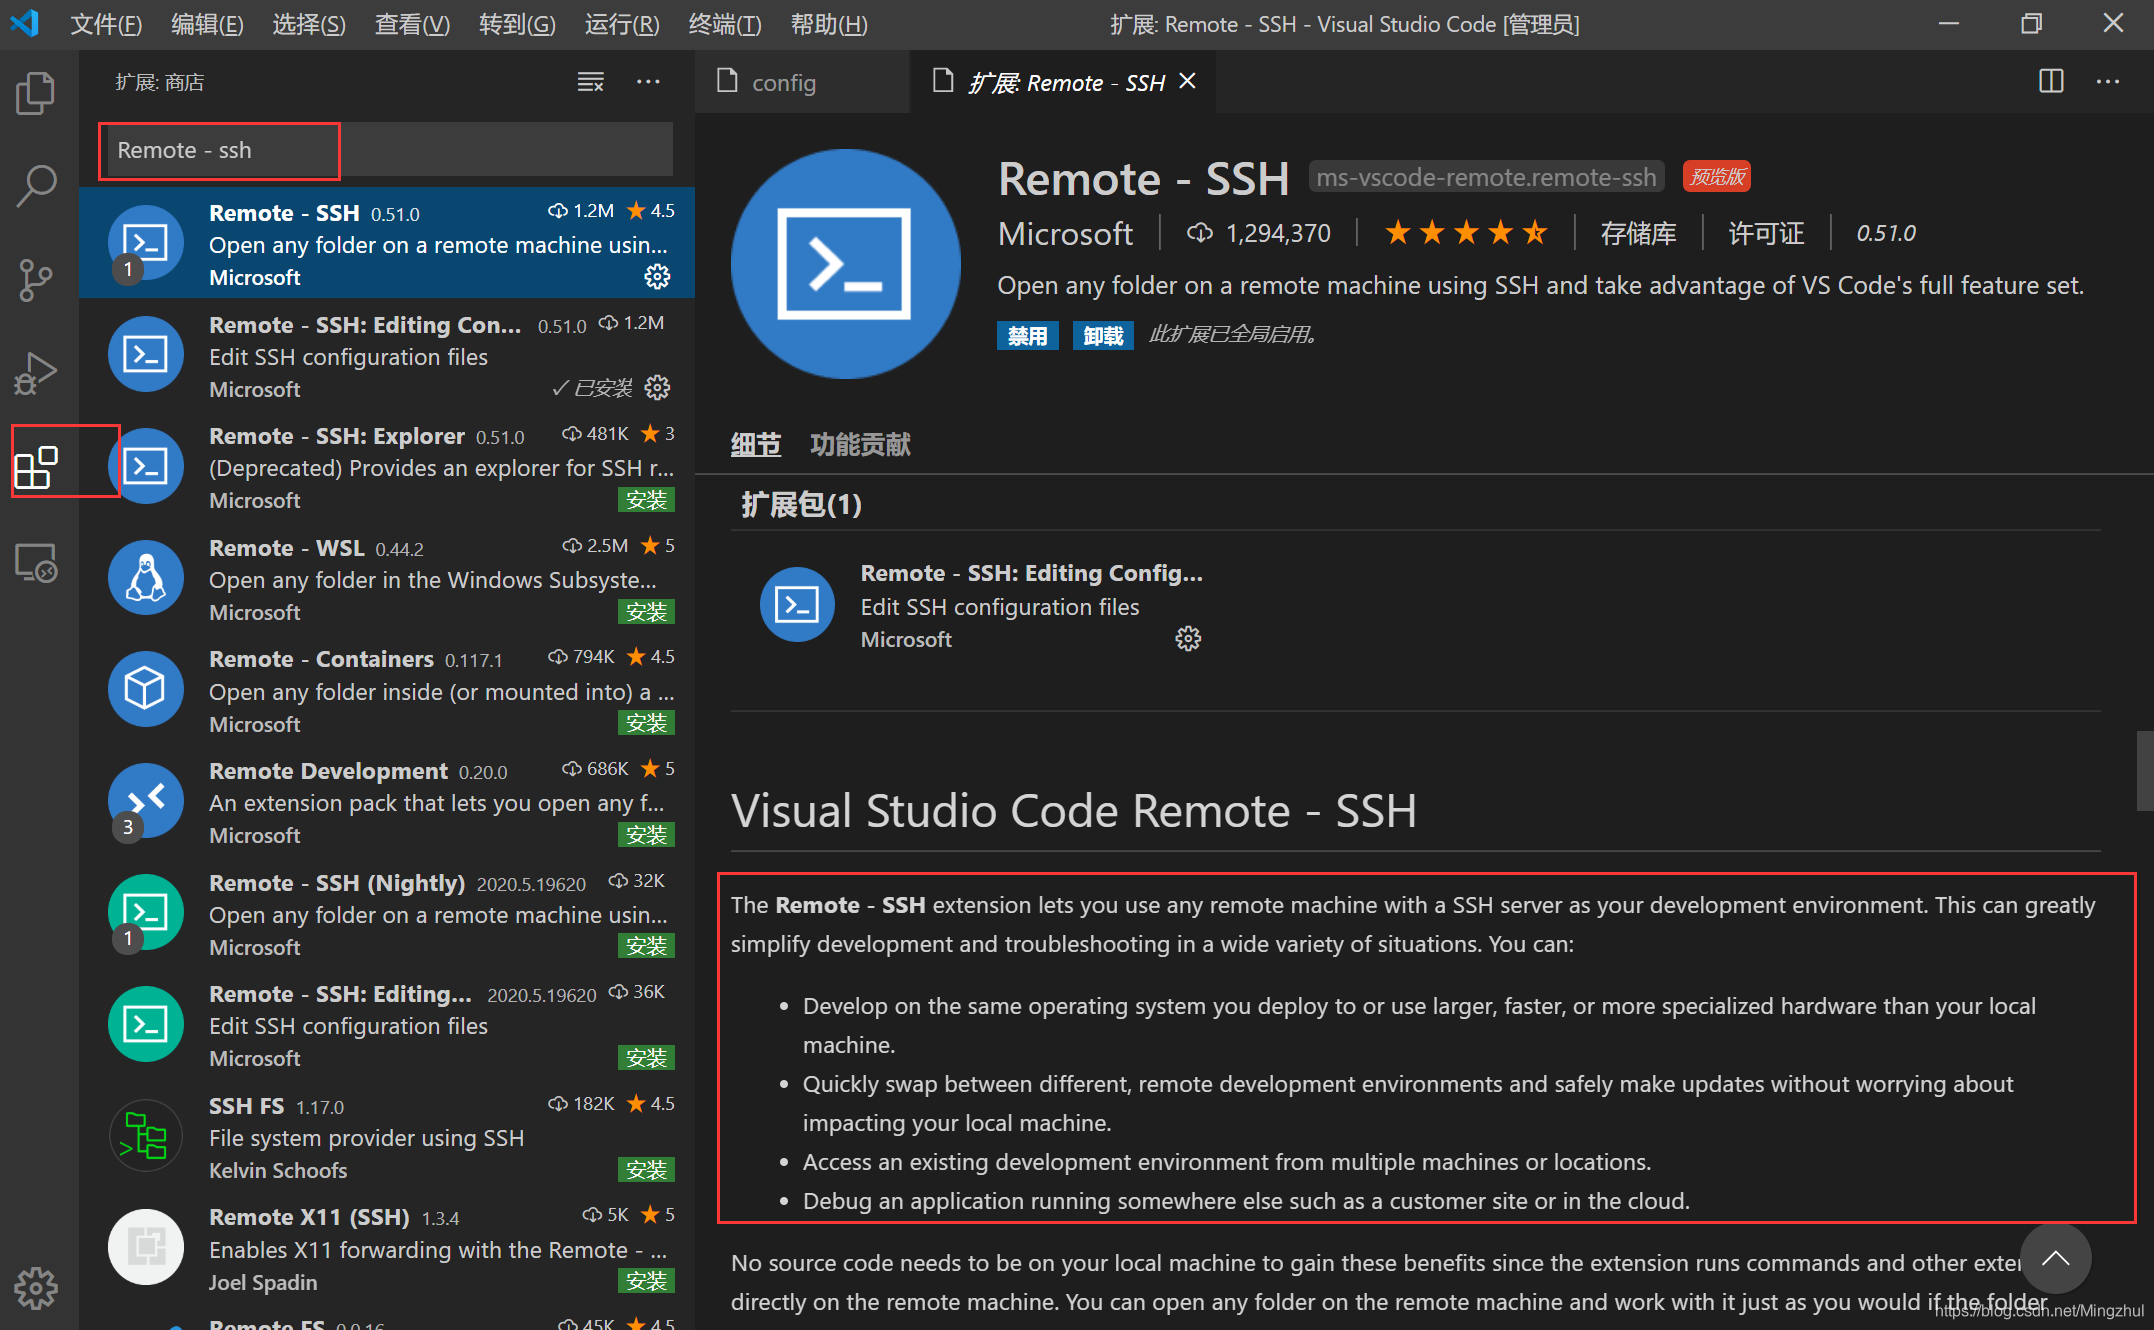Click the 卸载 uninstall button
This screenshot has height=1330, width=2154.
coord(1103,335)
